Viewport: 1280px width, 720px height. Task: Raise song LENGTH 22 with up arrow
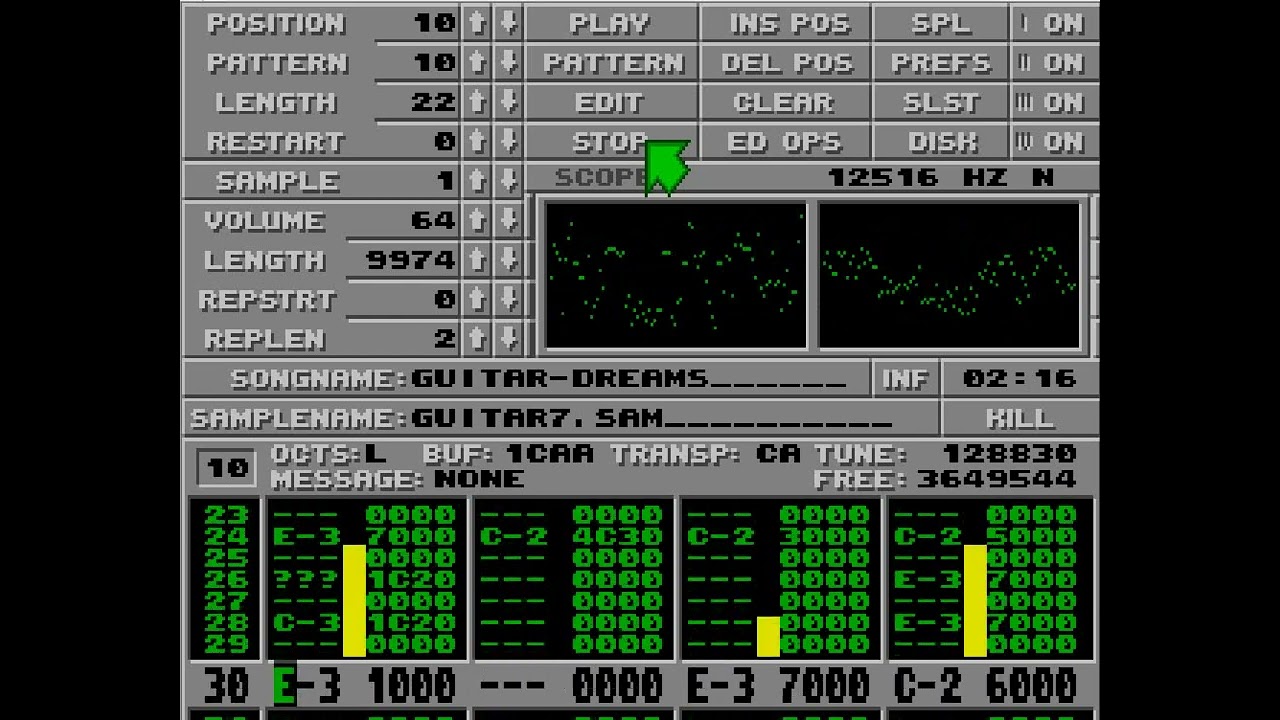(477, 102)
